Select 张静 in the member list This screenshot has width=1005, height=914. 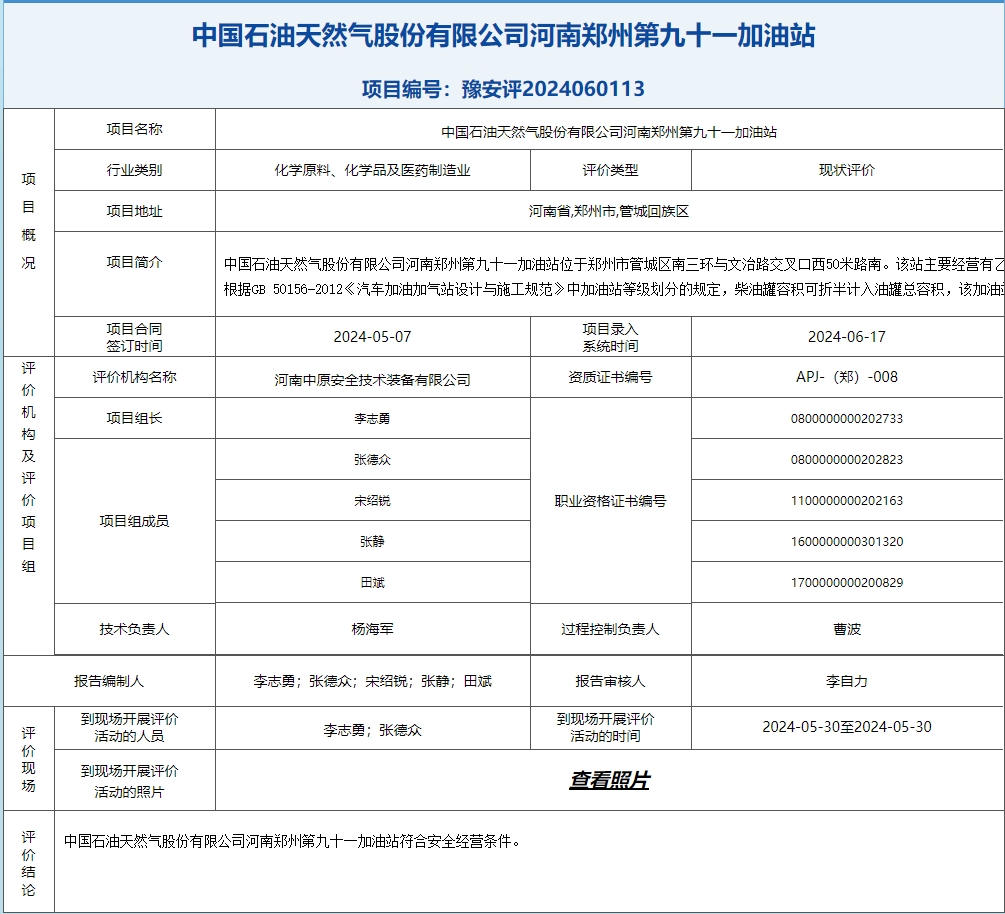372,542
